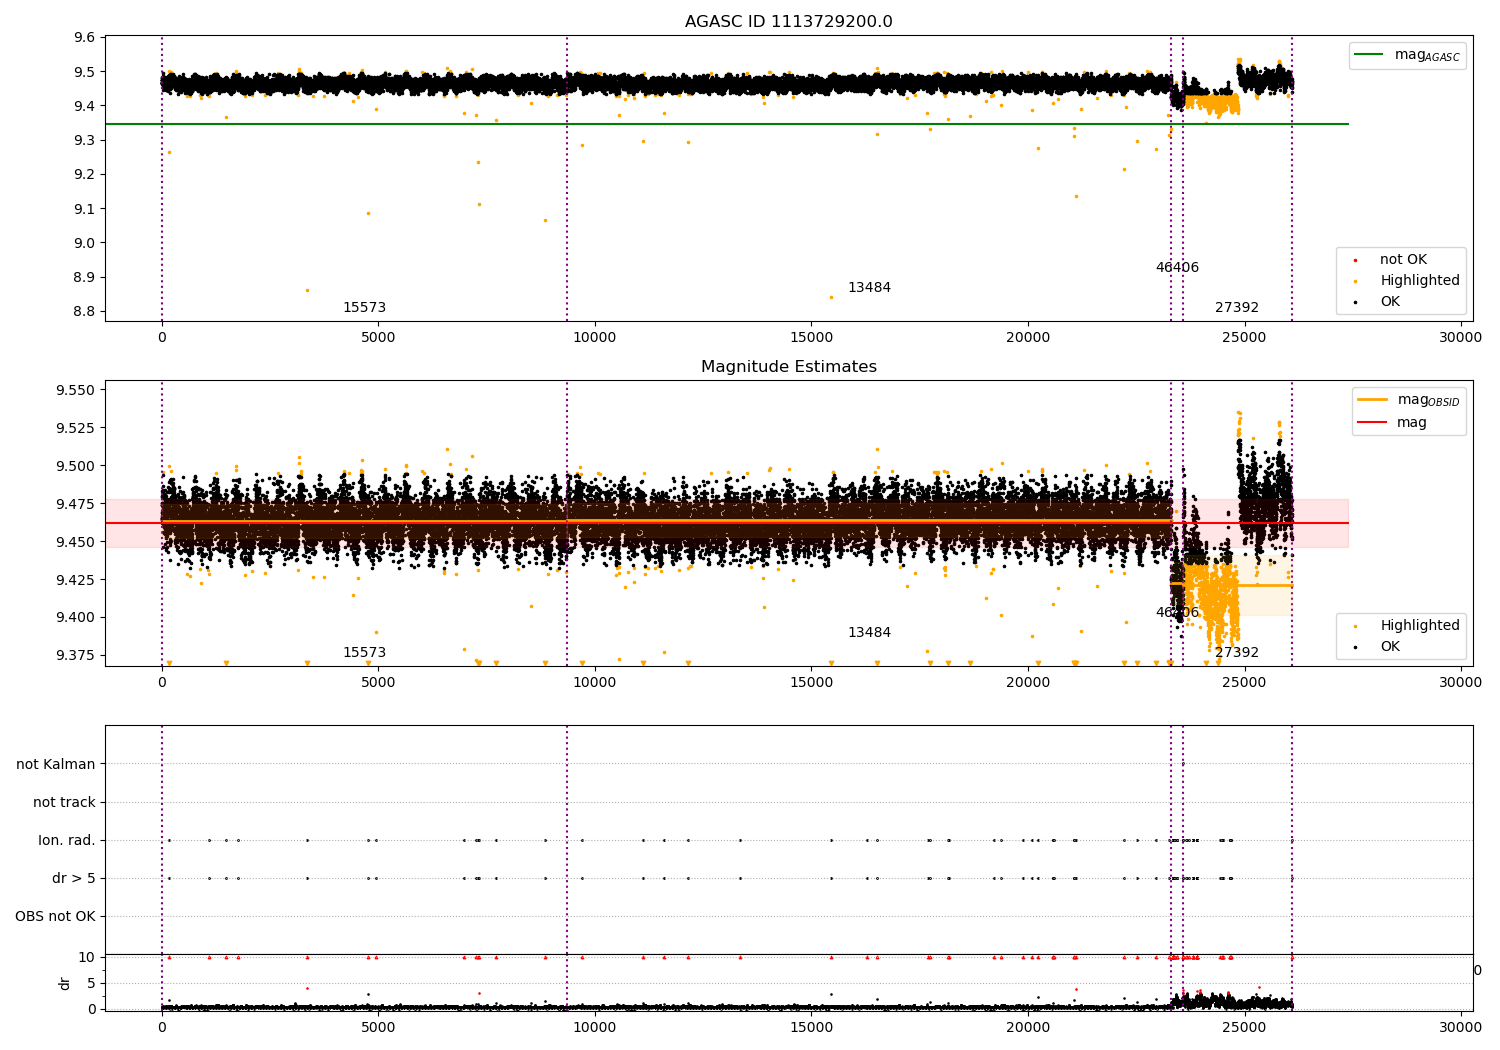Click obsid label 27392 in the AGASC ID plot
The width and height of the screenshot is (1500, 1050).
click(x=1237, y=308)
